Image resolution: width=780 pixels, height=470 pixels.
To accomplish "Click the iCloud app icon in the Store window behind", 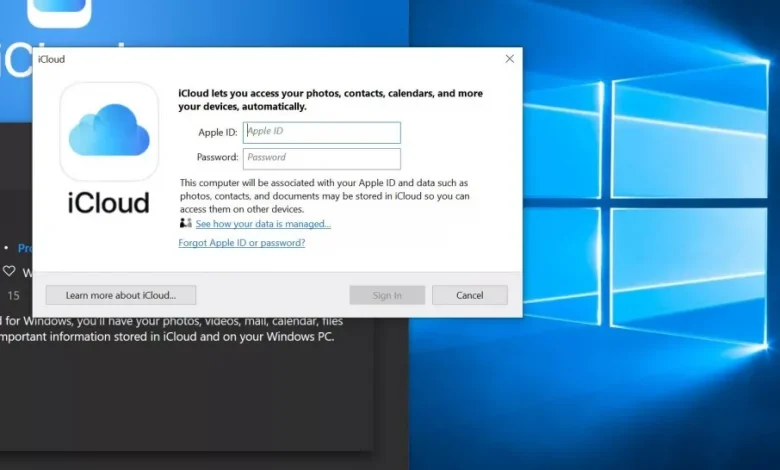I will click(59, 12).
